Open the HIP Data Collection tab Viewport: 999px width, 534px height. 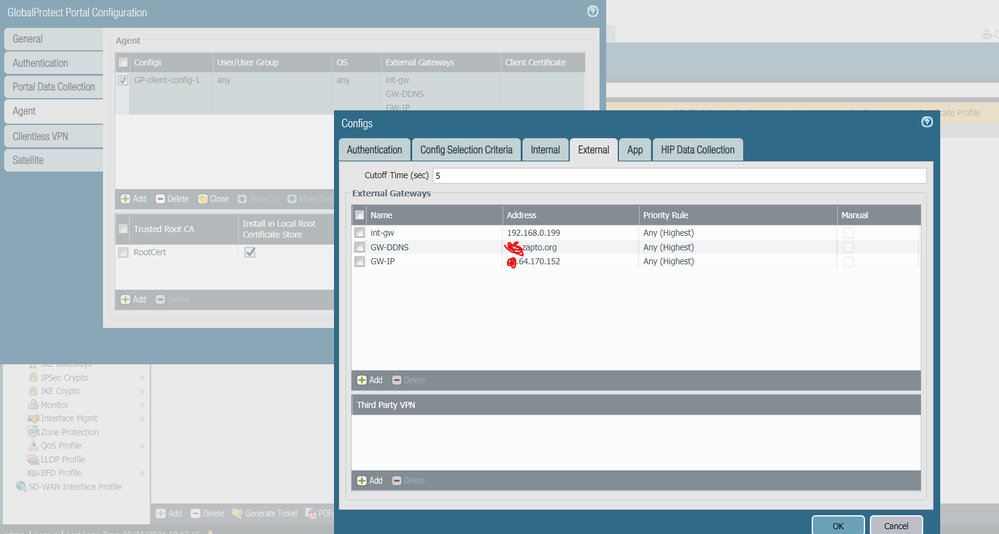(697, 150)
